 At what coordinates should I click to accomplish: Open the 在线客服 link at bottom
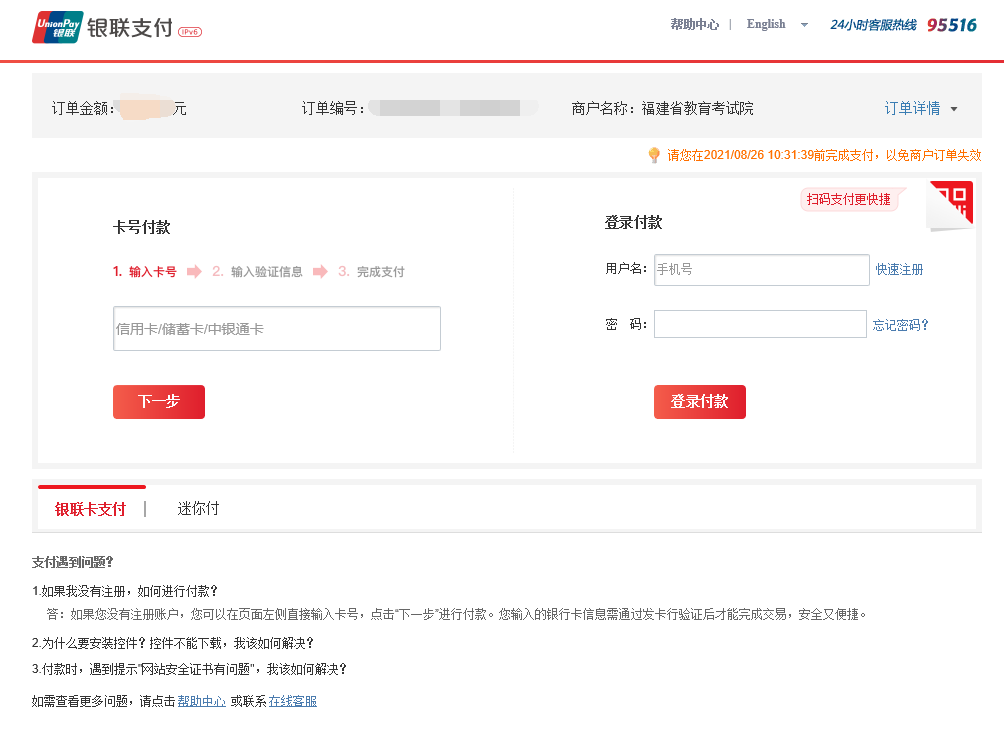293,701
